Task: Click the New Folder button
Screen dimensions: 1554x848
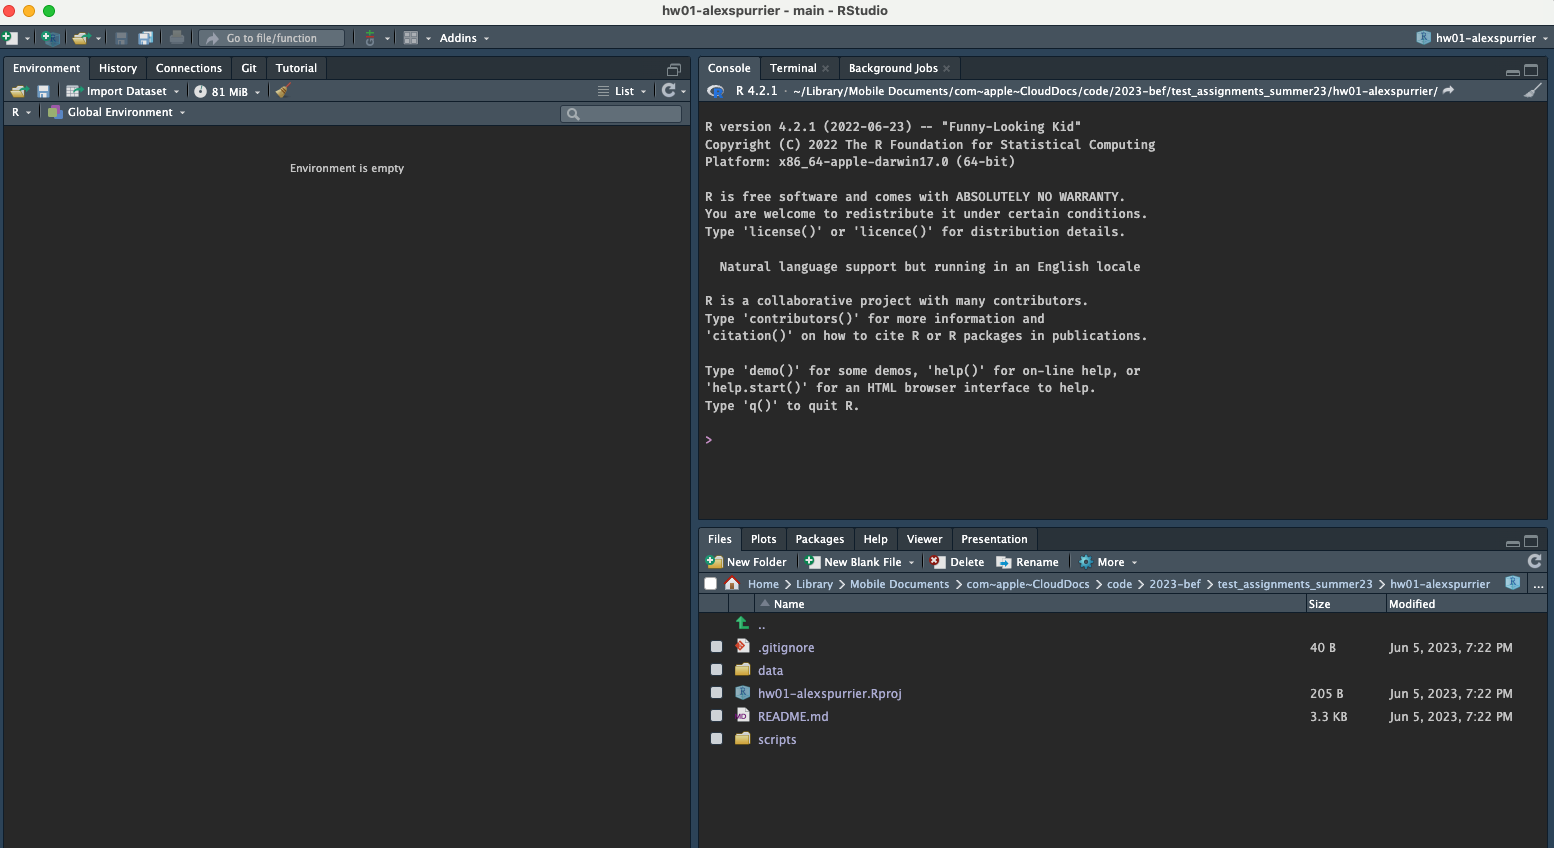Action: (747, 562)
